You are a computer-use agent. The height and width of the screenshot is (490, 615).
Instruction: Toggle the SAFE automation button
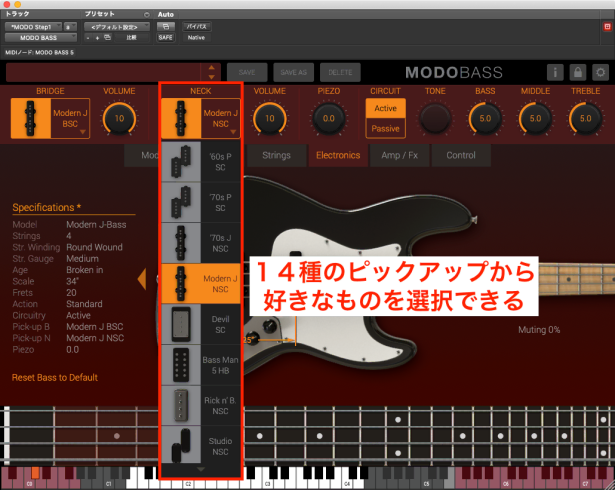(x=166, y=38)
